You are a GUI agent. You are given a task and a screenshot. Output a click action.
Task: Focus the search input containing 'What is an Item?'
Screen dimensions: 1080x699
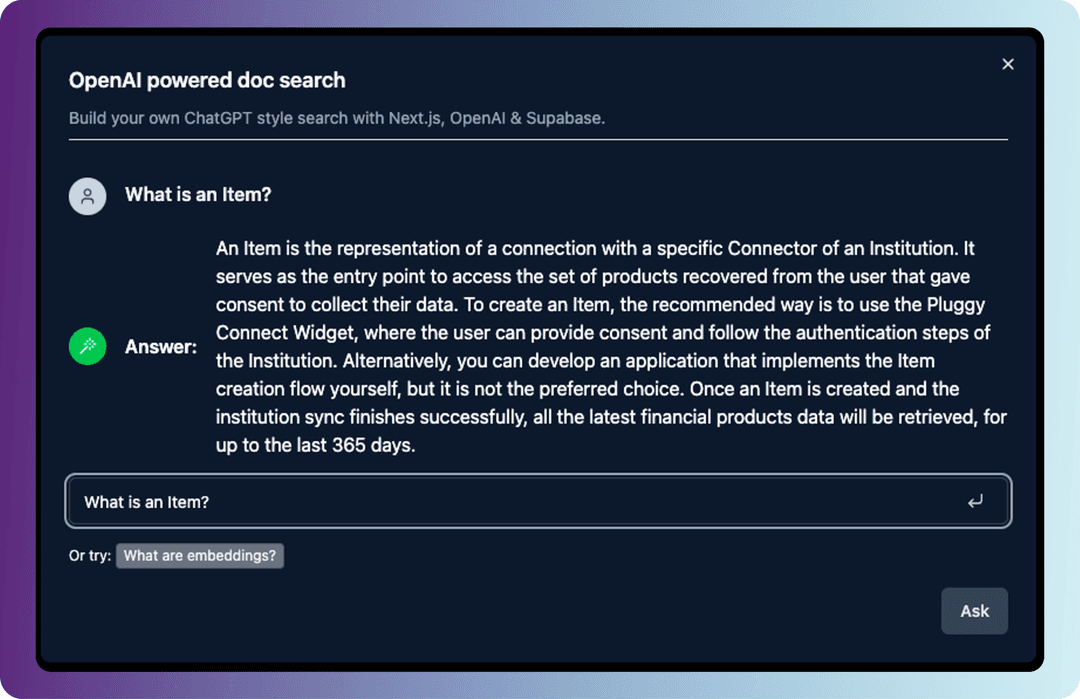point(539,501)
